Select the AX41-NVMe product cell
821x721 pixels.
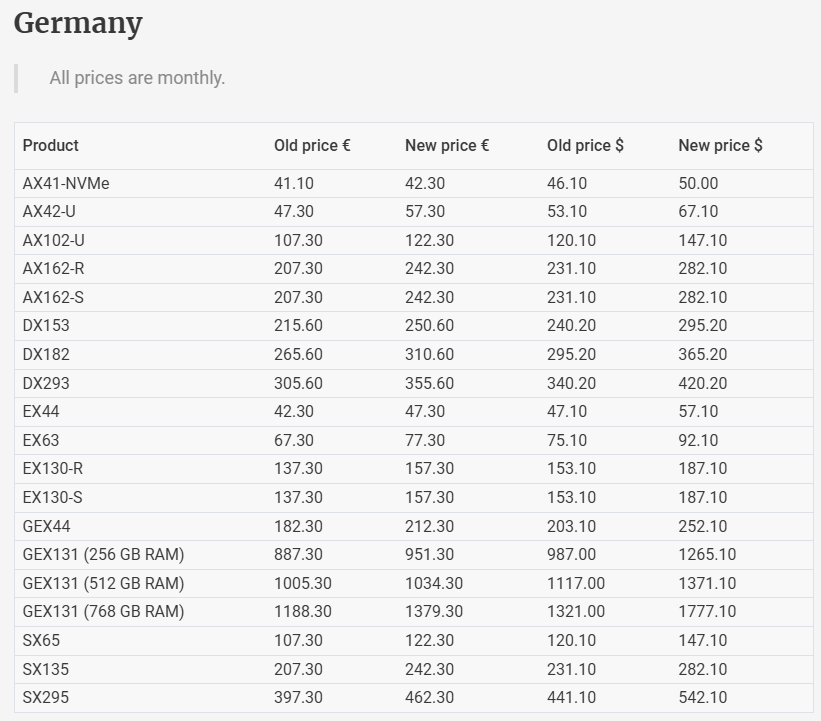pos(66,184)
